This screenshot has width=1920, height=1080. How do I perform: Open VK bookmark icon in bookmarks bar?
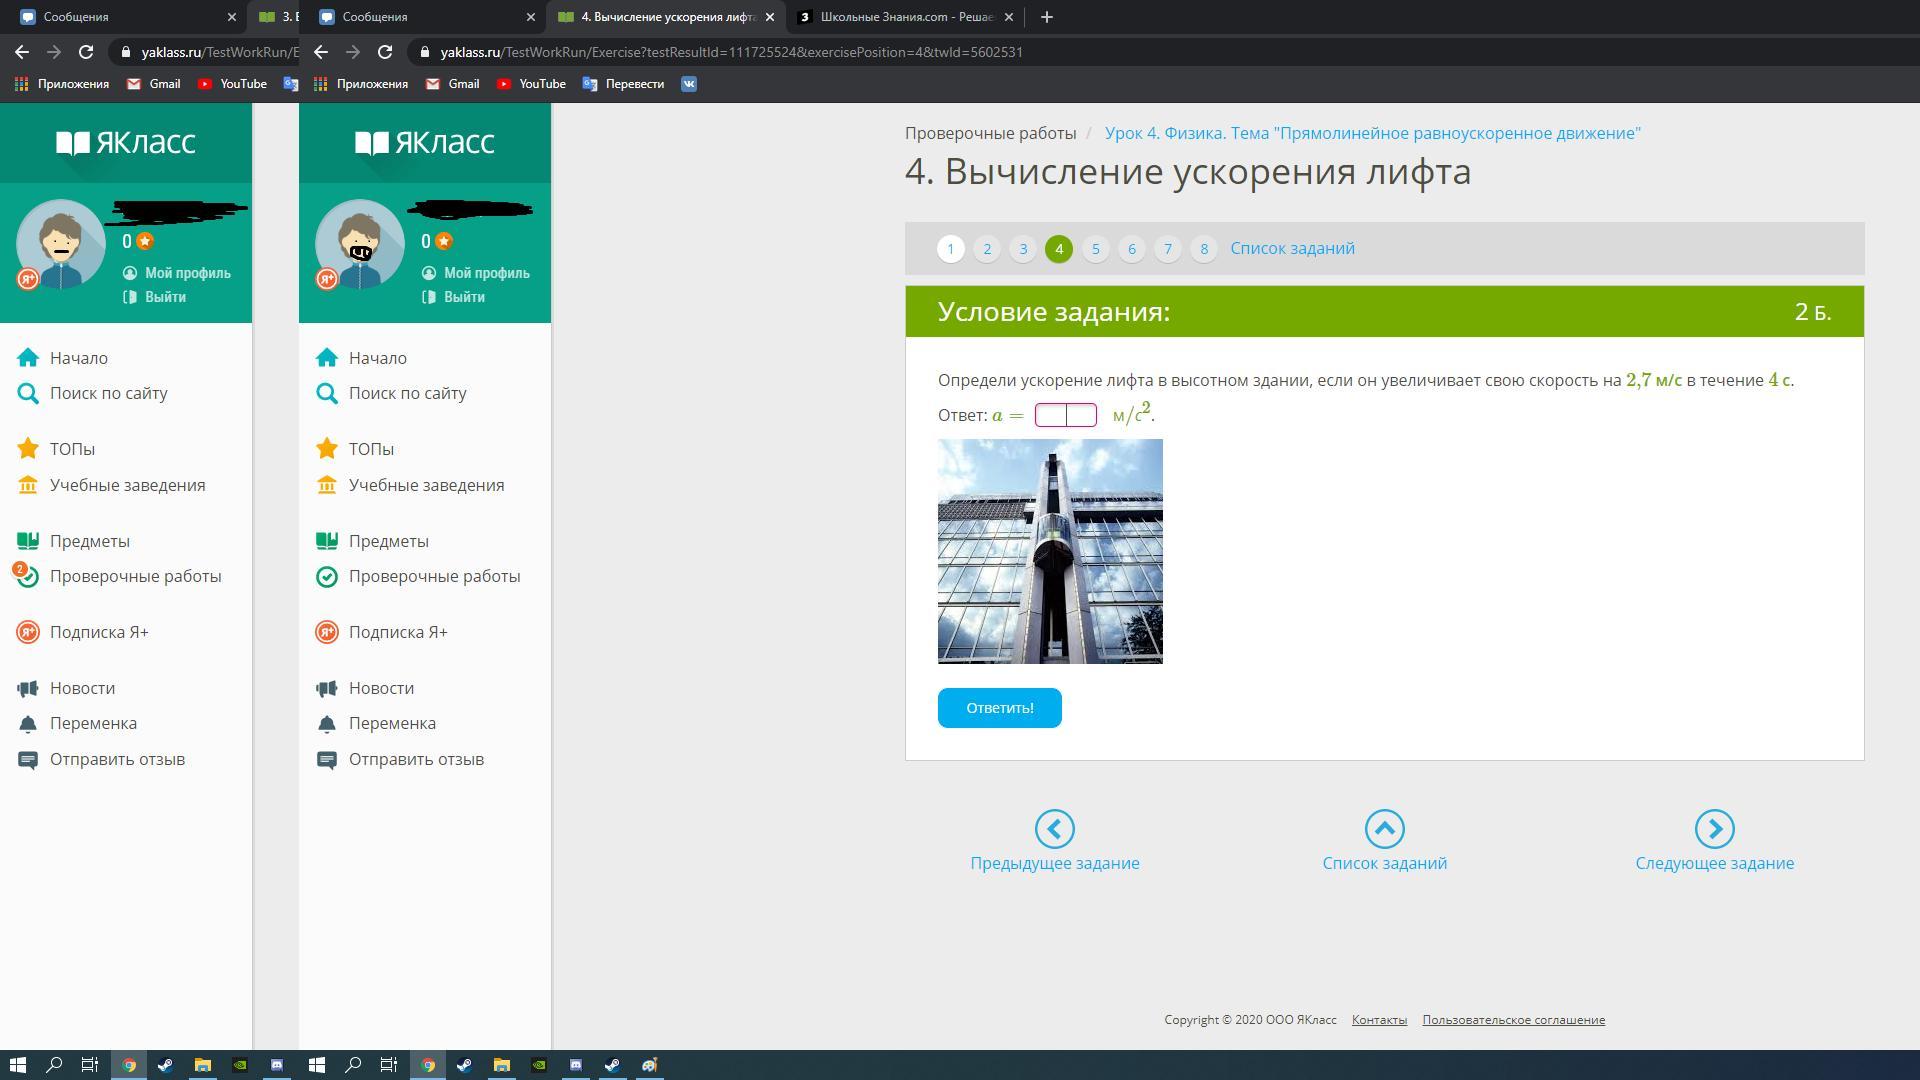coord(689,84)
